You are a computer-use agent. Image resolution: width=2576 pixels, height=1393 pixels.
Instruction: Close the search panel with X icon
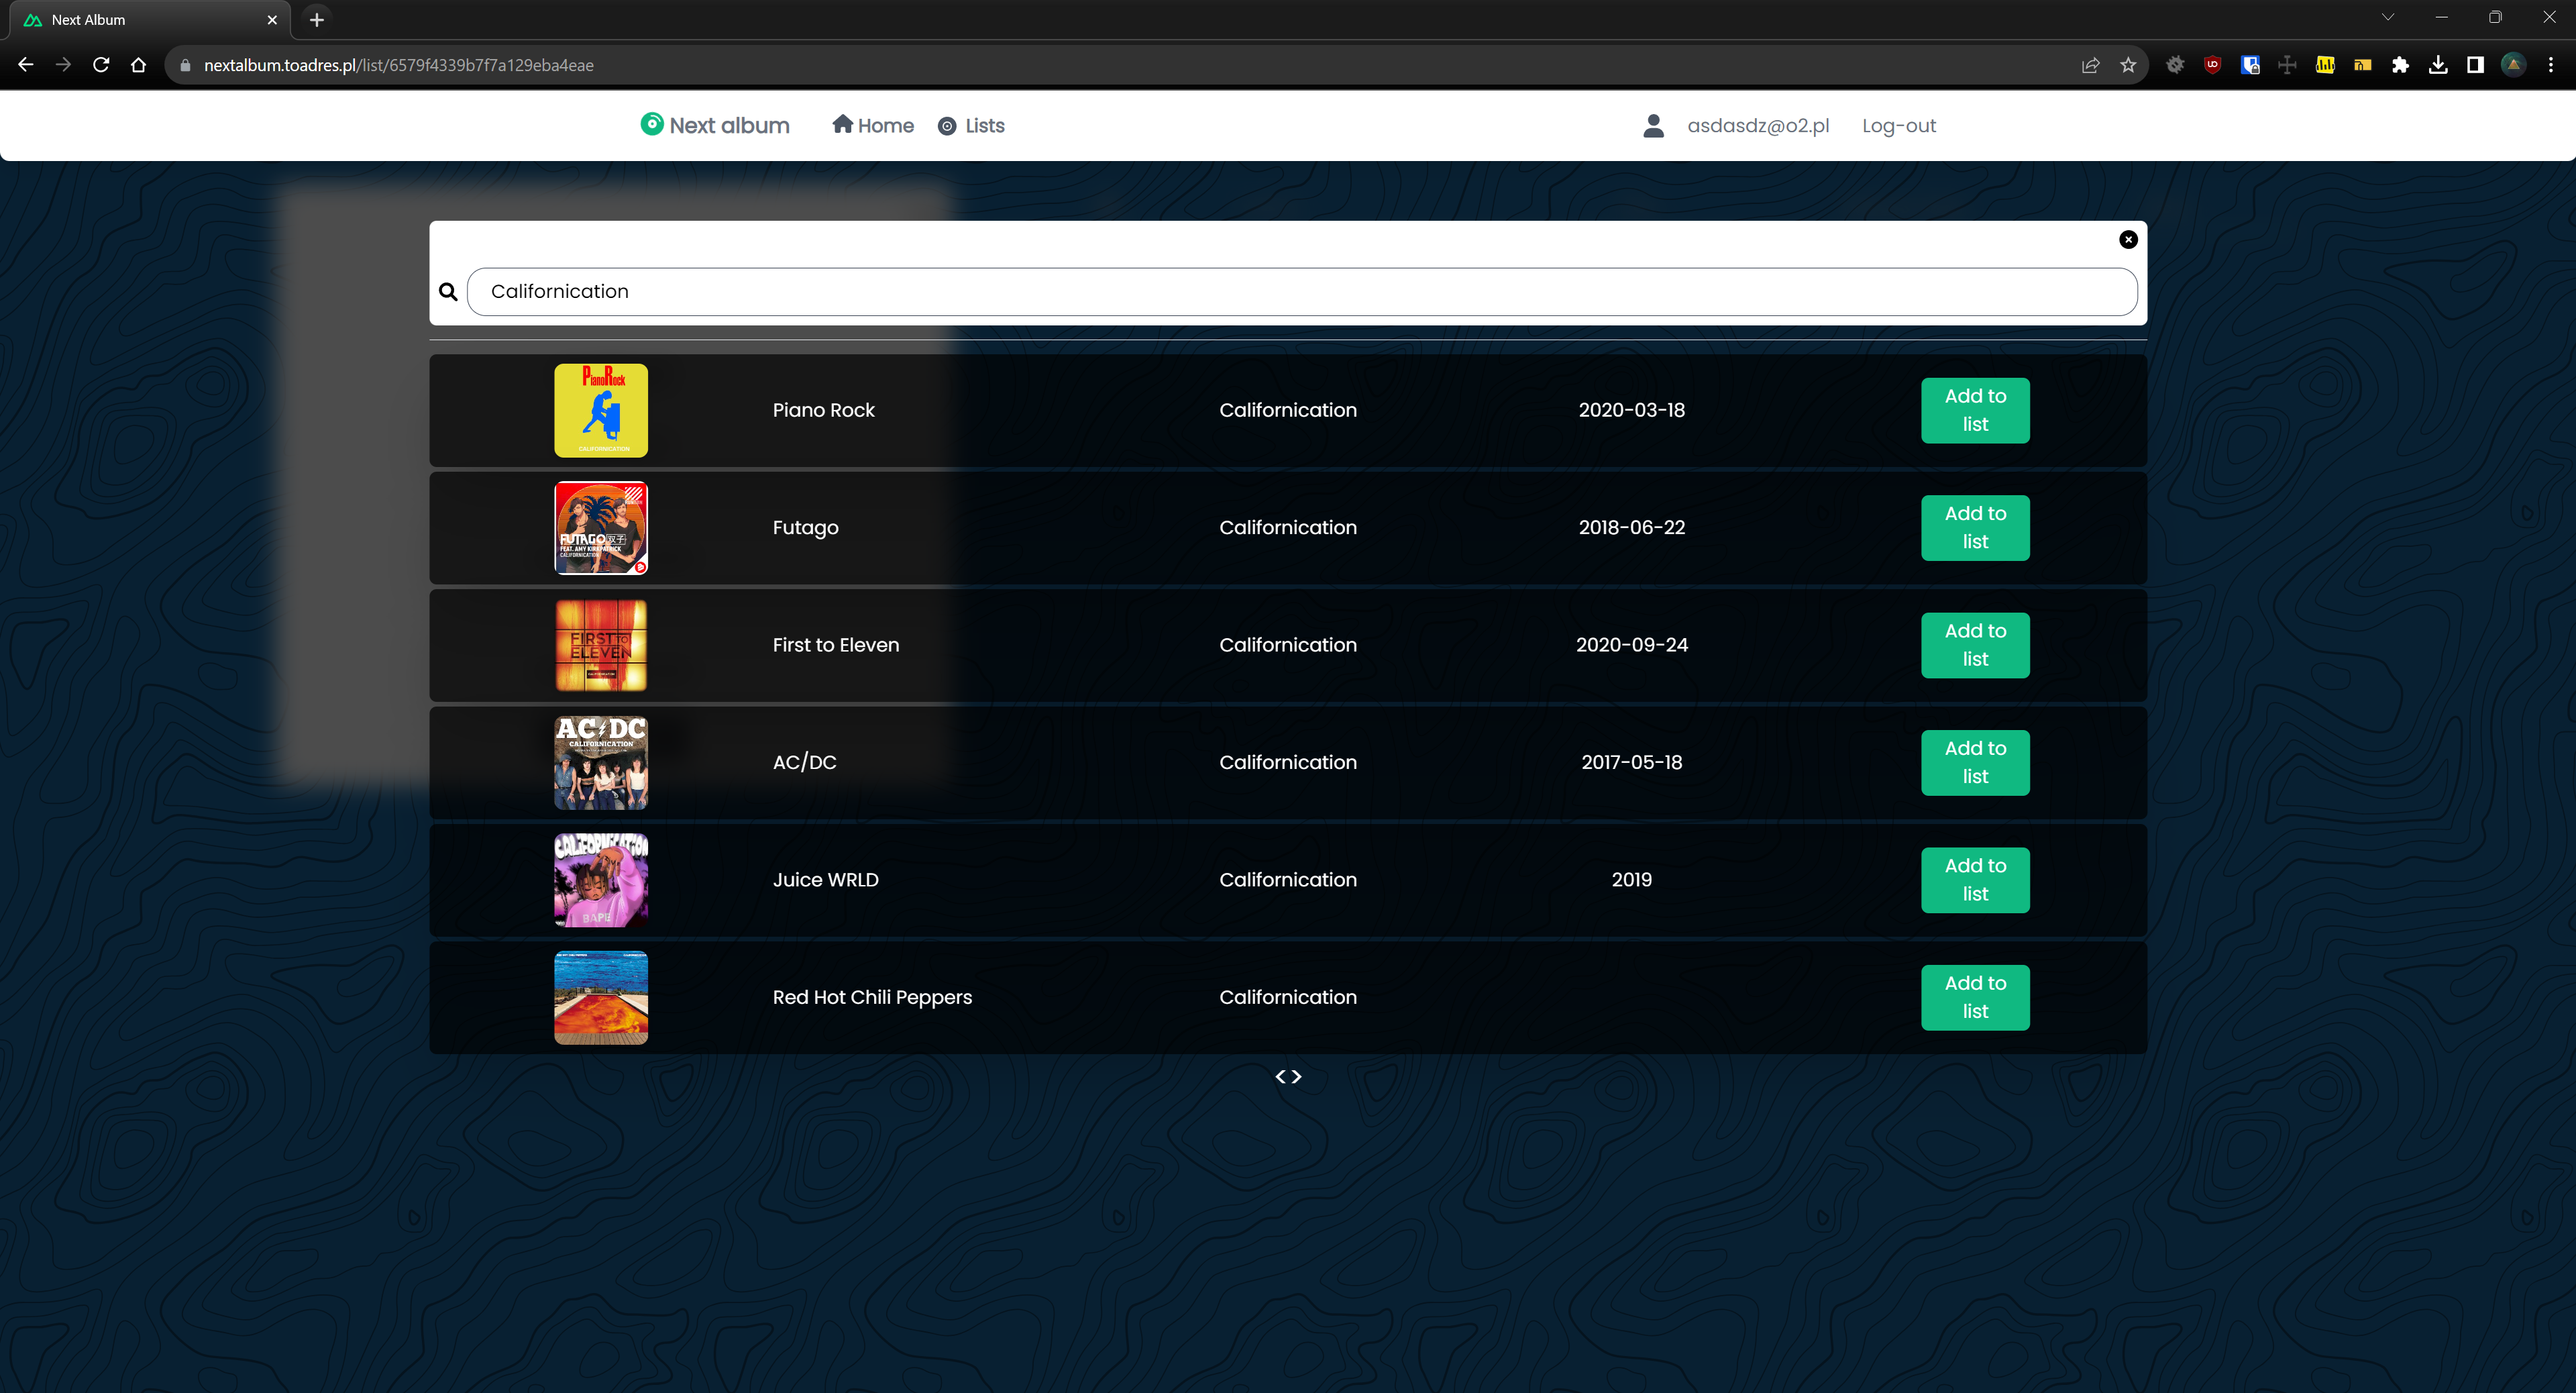[x=2128, y=239]
